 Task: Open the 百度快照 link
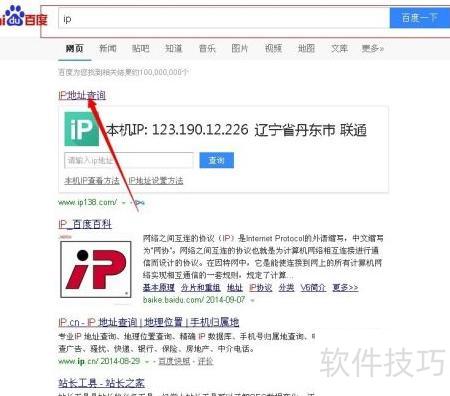(174, 361)
